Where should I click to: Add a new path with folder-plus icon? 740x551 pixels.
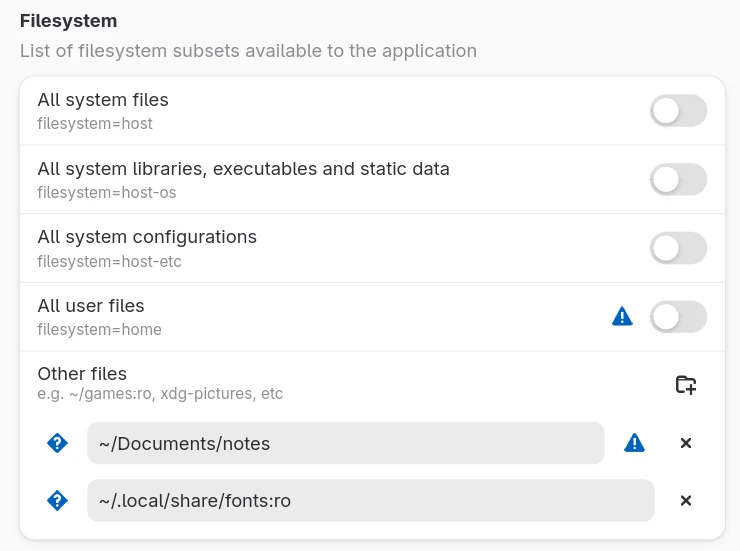pyautogui.click(x=686, y=384)
